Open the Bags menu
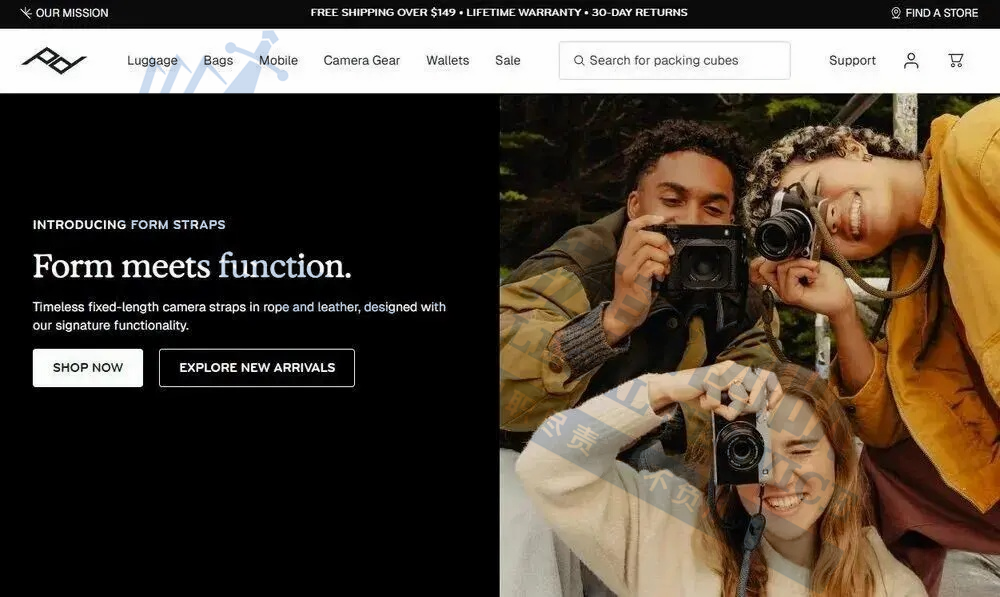 pos(218,61)
